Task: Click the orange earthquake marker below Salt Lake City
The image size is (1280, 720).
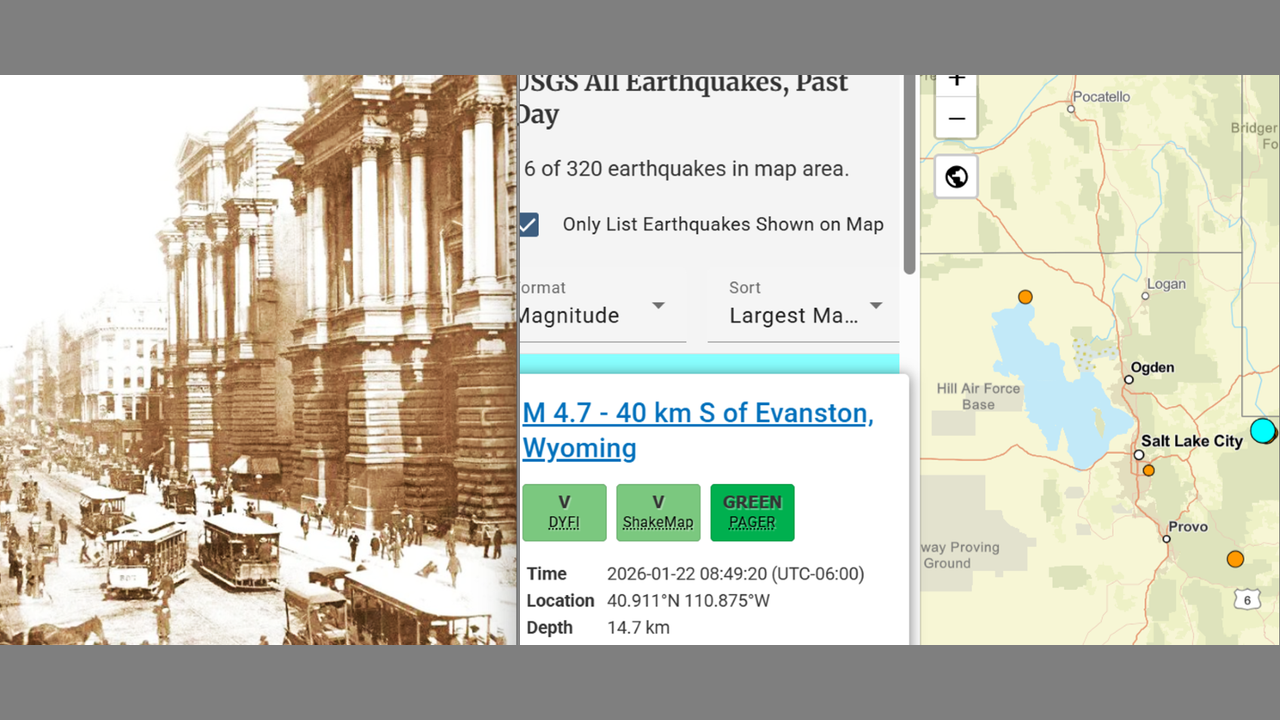Action: [1148, 470]
